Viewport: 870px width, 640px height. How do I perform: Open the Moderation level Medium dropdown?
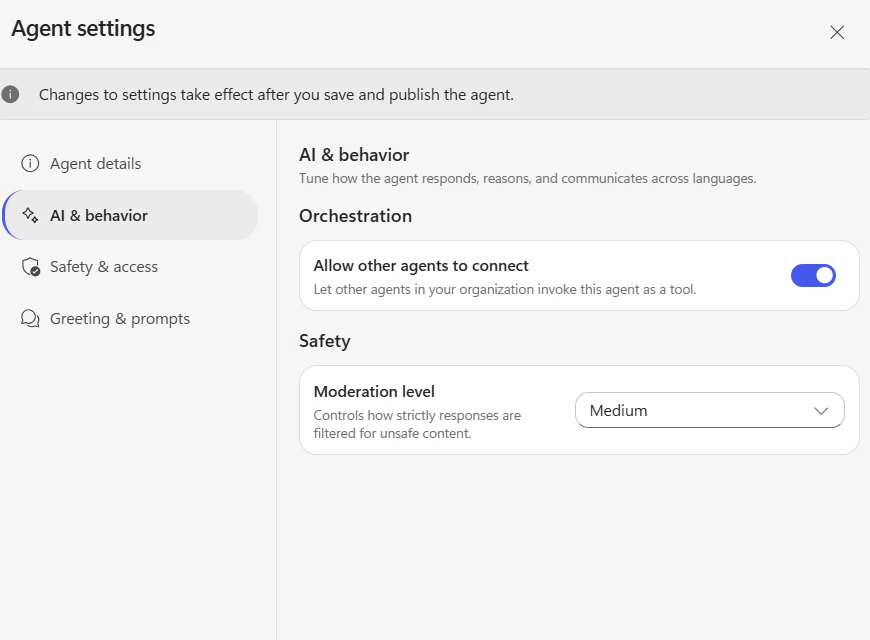pyautogui.click(x=710, y=410)
